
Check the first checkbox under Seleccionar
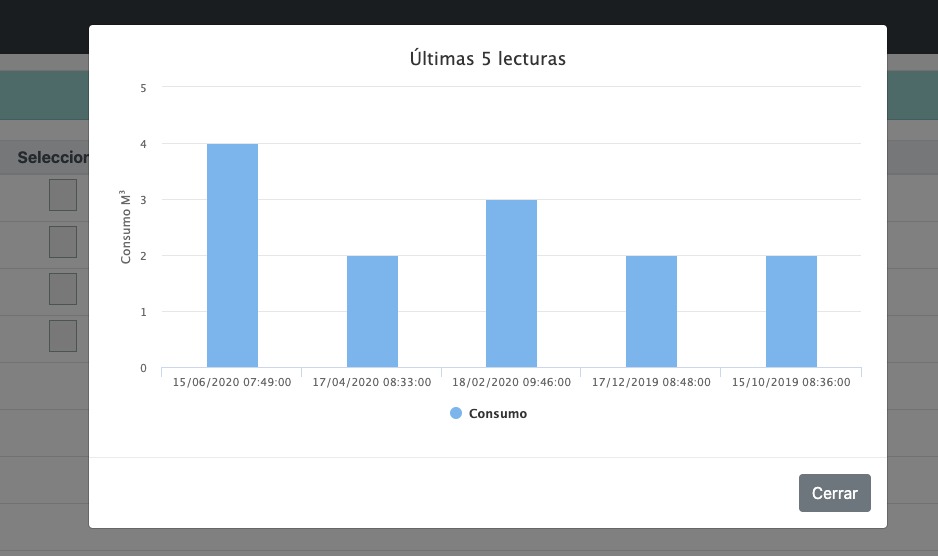coord(63,195)
